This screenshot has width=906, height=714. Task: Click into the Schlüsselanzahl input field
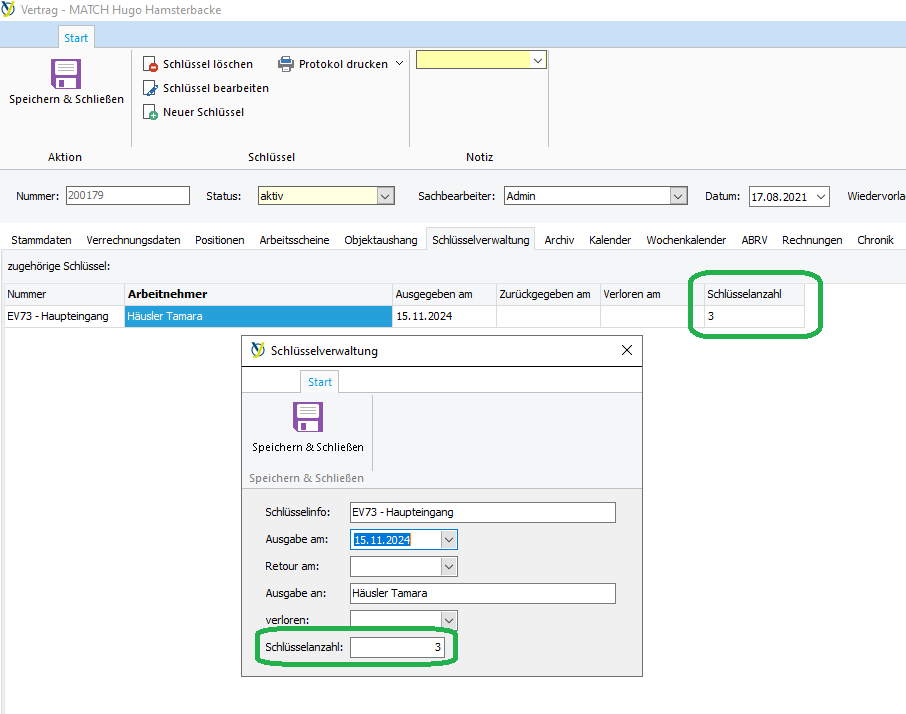pos(398,648)
